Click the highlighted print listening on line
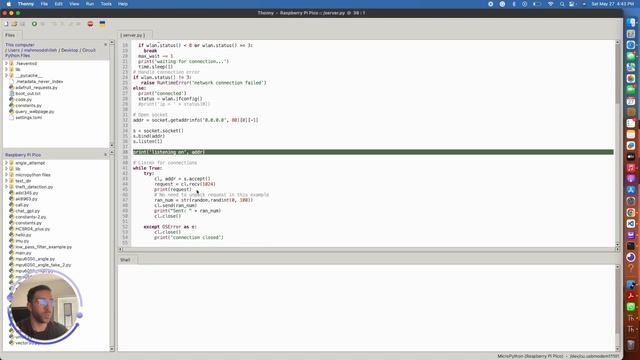The width and height of the screenshot is (640, 360). [x=373, y=152]
